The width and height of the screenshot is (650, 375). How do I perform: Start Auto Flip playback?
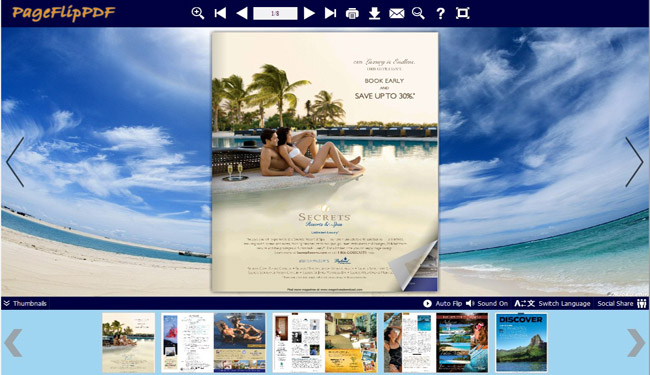click(x=442, y=303)
